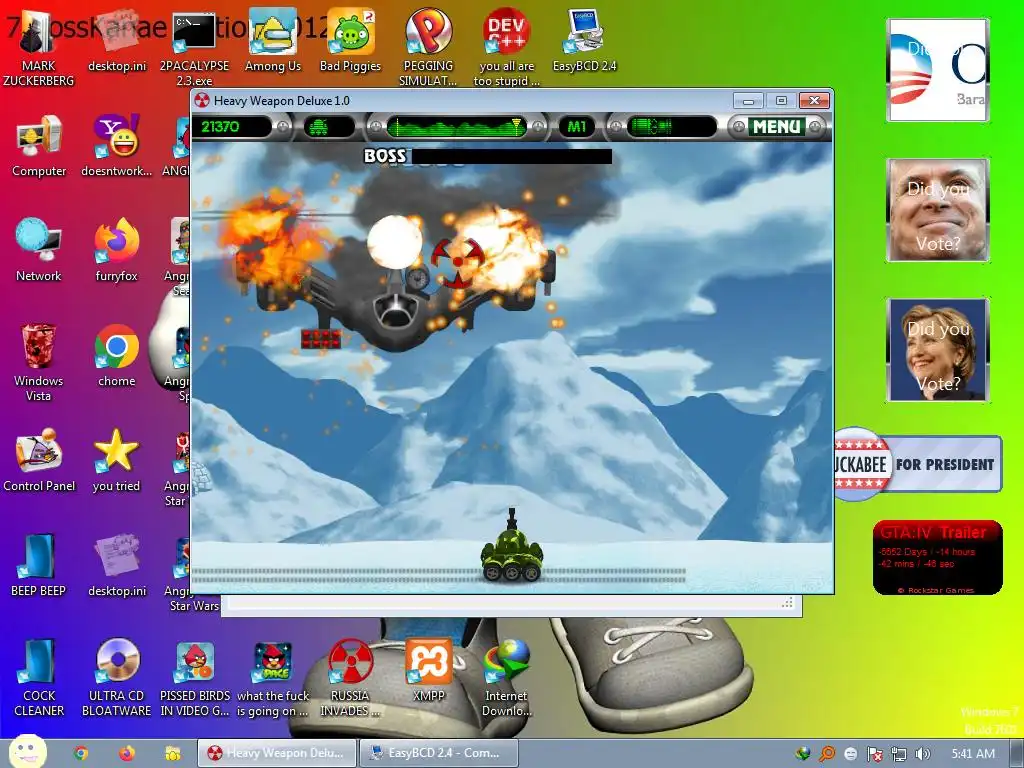Select the Computer desktop icon
Image resolution: width=1024 pixels, height=768 pixels.
[x=39, y=146]
